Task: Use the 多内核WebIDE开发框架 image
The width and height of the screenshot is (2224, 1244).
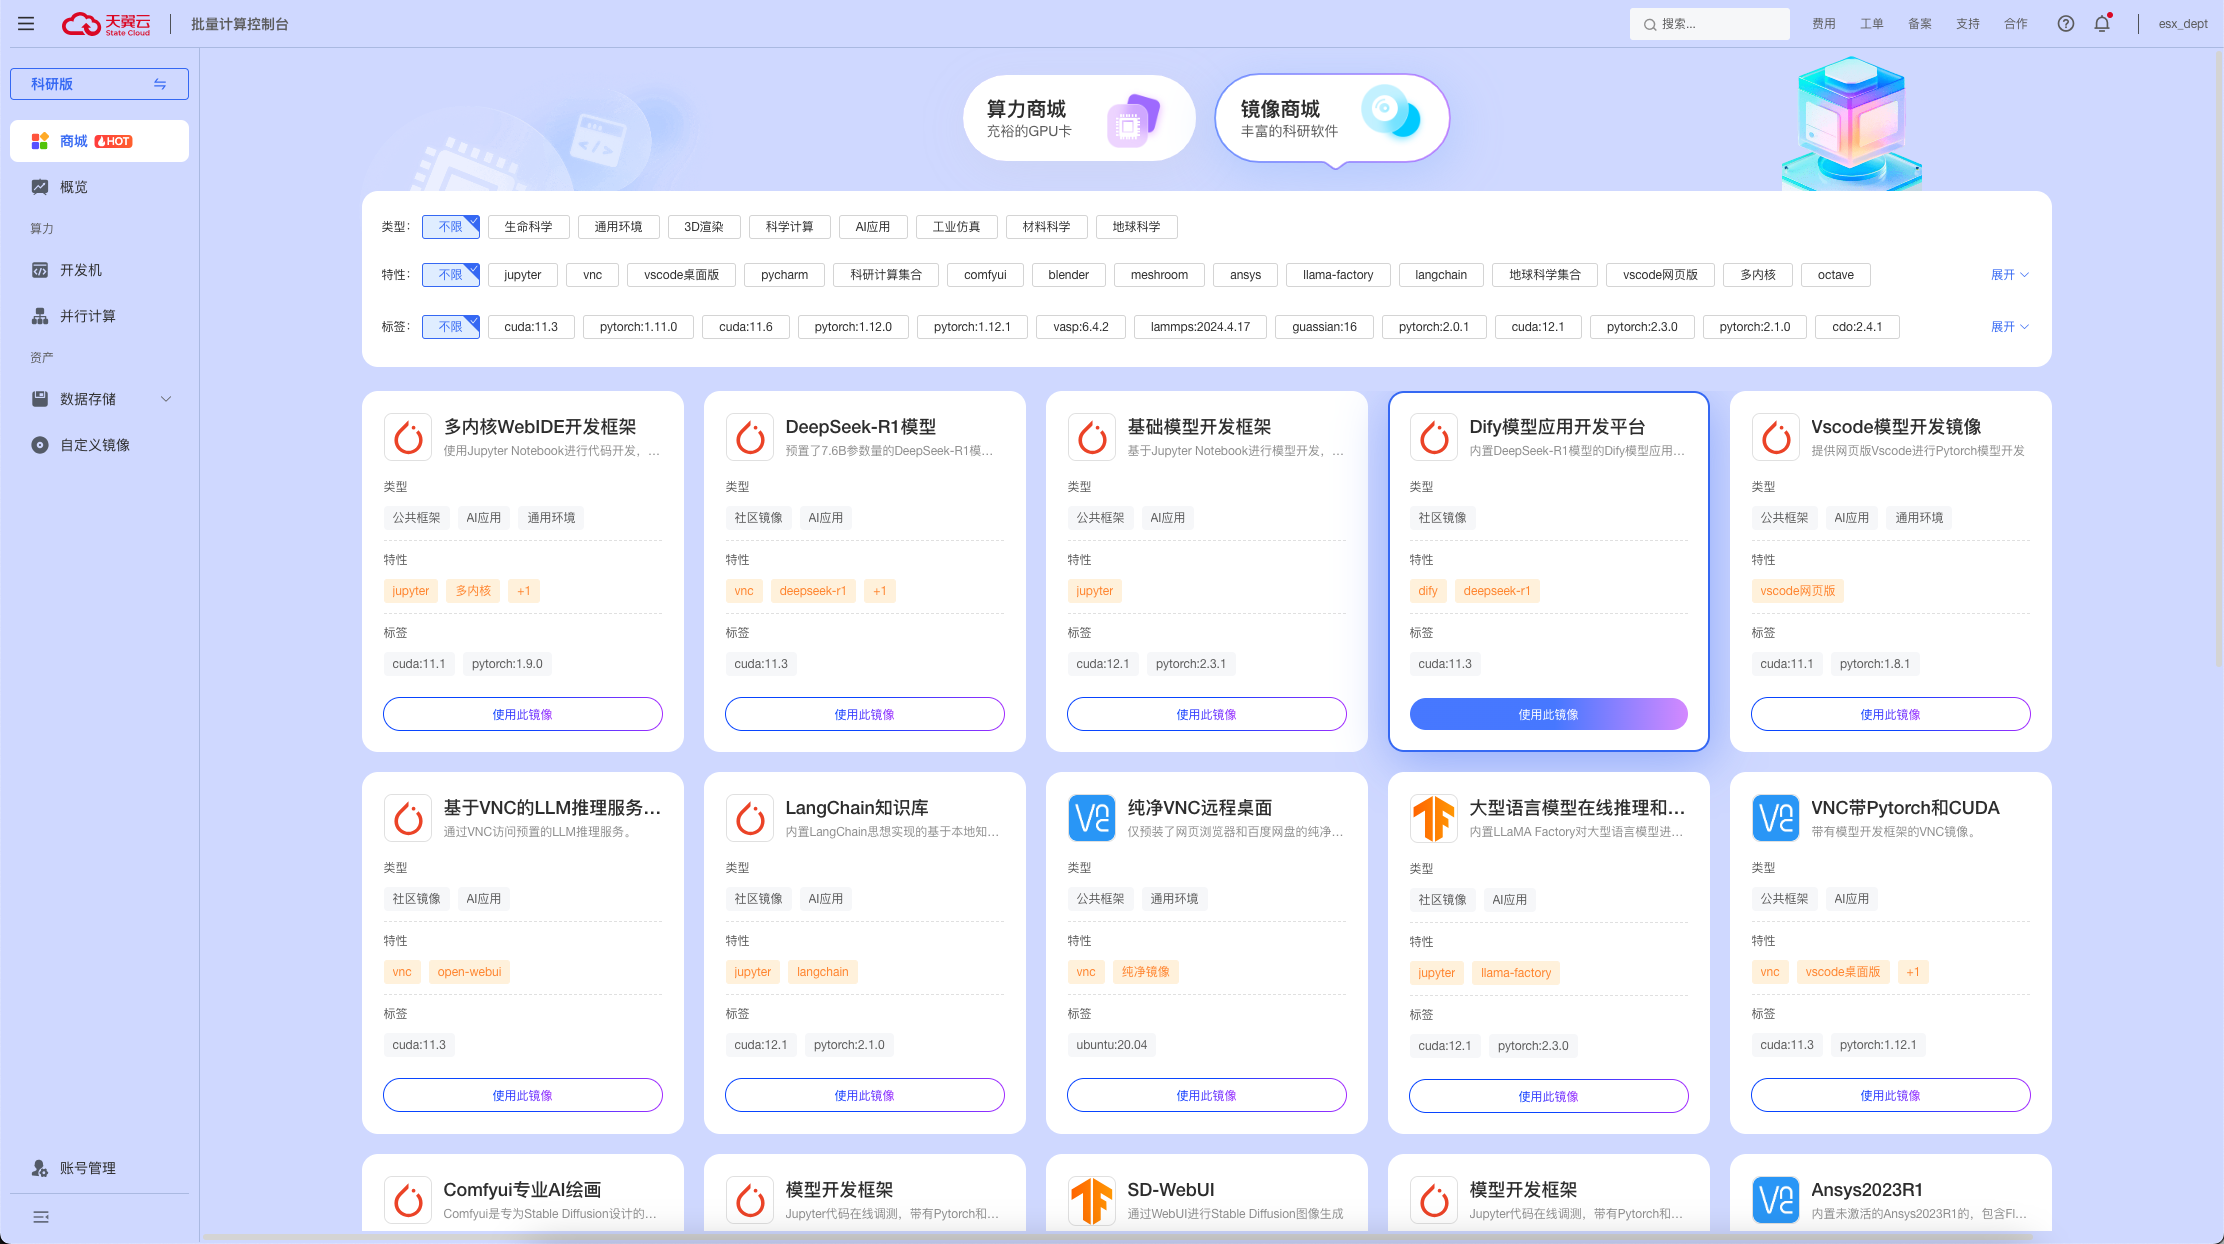Action: pyautogui.click(x=522, y=714)
